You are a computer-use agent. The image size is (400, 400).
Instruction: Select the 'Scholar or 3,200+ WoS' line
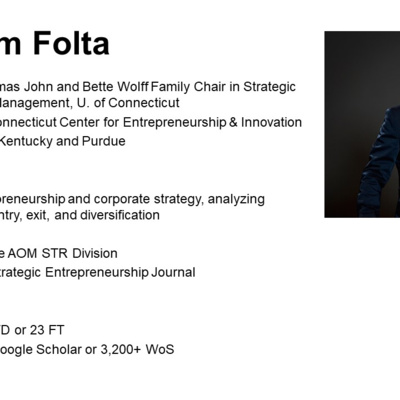pyautogui.click(x=105, y=350)
